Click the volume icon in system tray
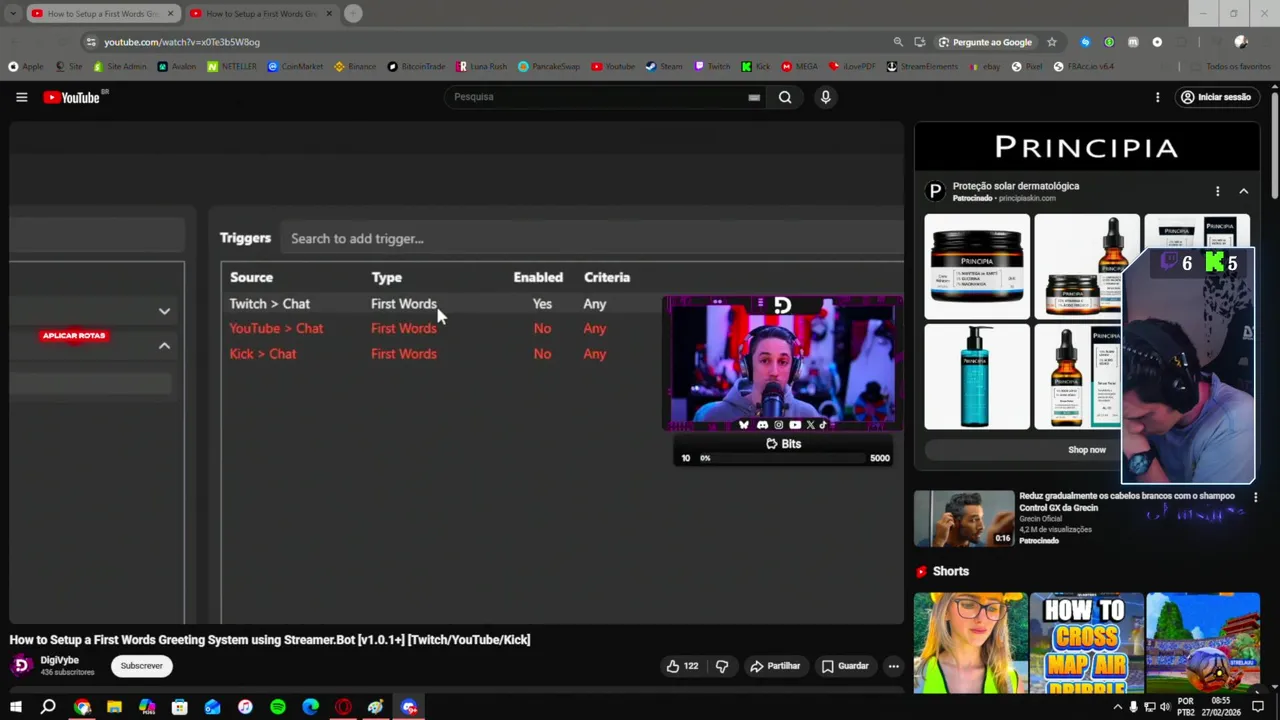1280x720 pixels. pyautogui.click(x=1165, y=707)
